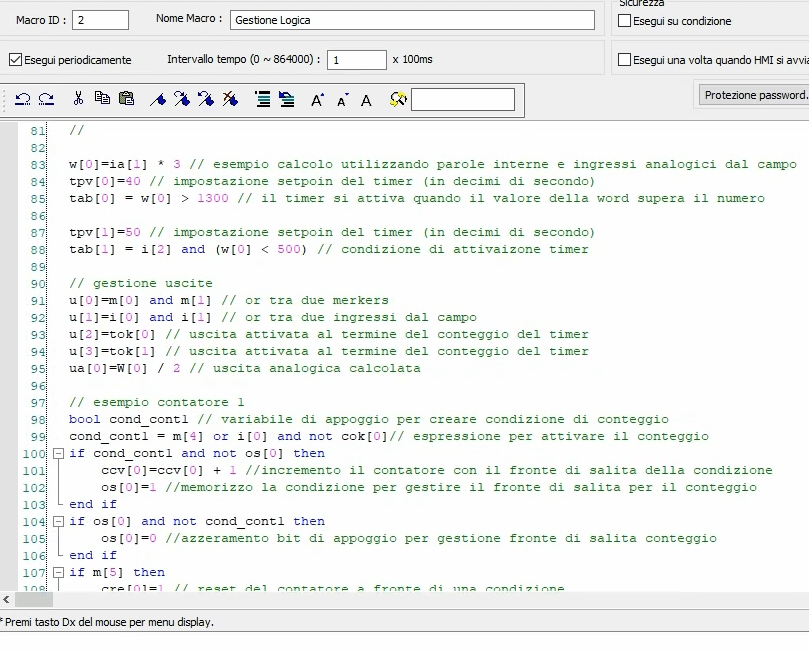Click the Nome Macro field Gestione Logica
This screenshot has height=650, width=809.
pos(412,20)
